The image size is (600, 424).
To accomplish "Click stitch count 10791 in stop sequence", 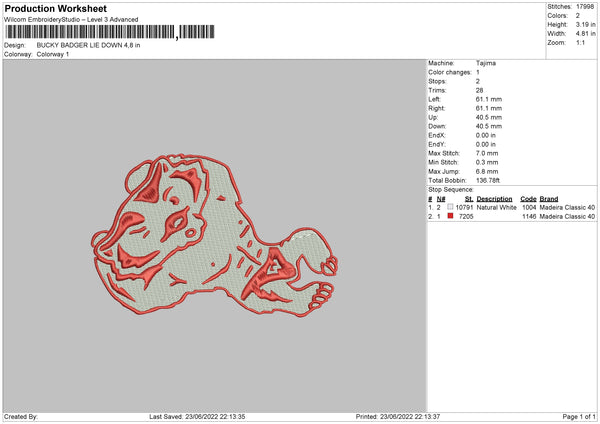I will pos(464,207).
